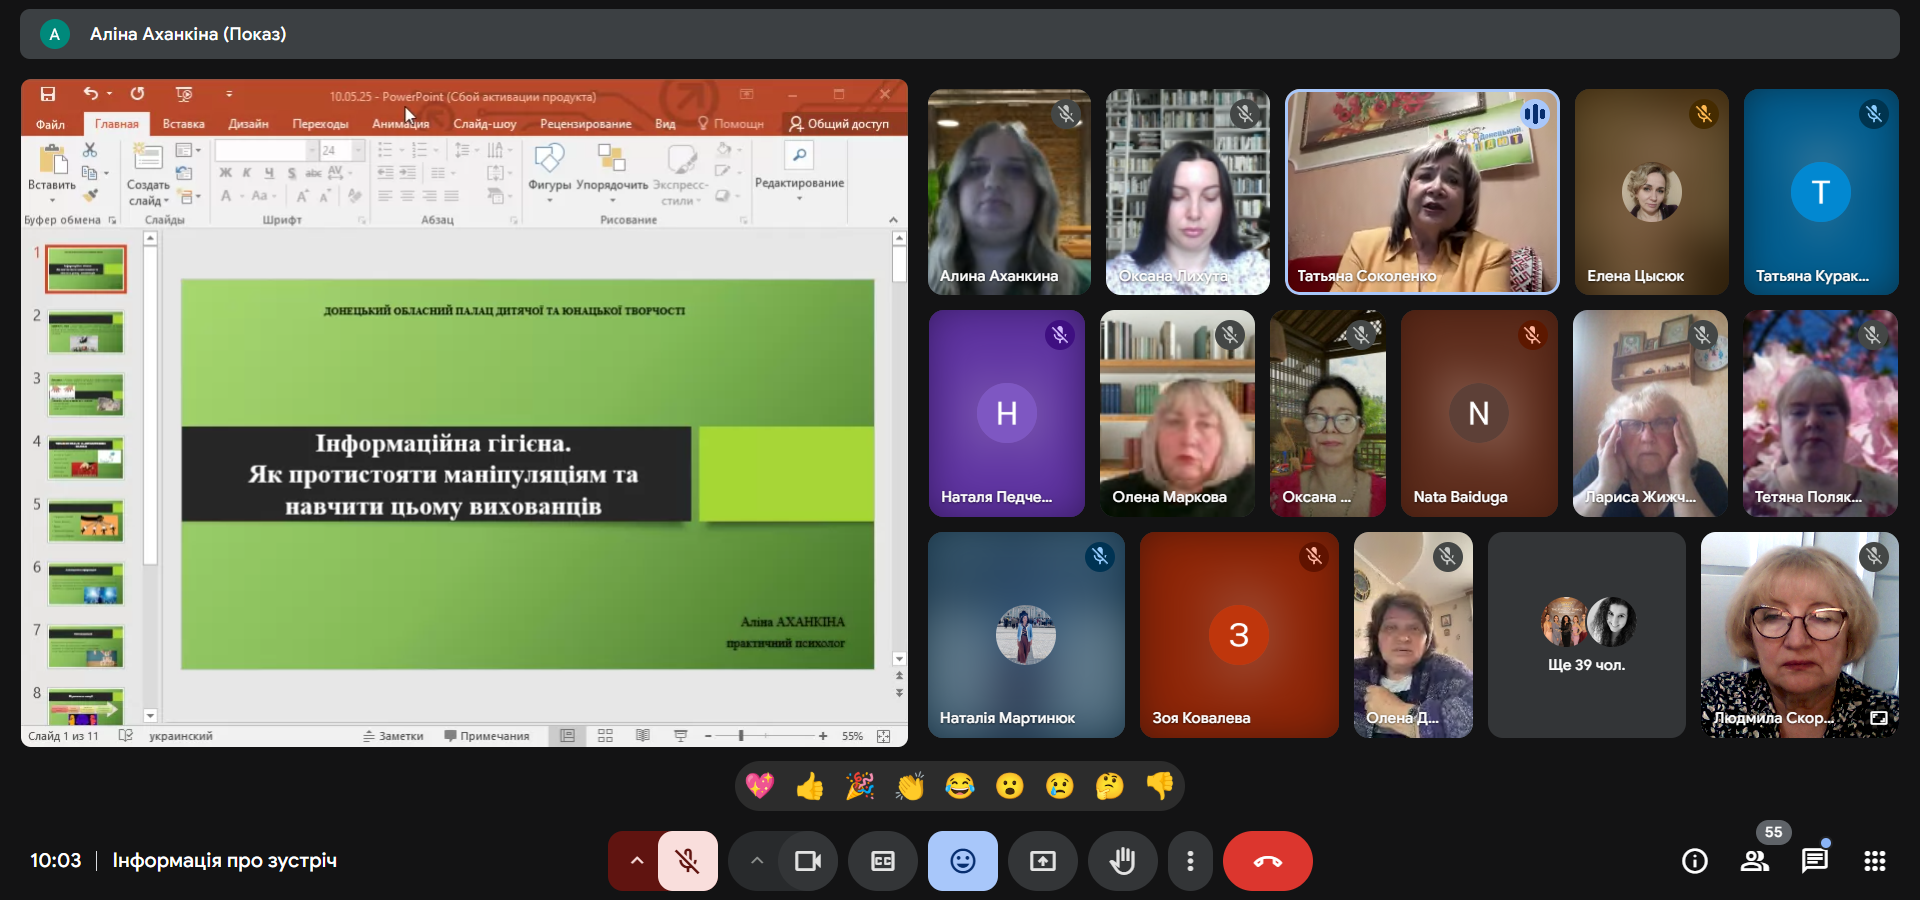1920x900 pixels.
Task: Click the present screen icon
Action: click(x=1042, y=861)
